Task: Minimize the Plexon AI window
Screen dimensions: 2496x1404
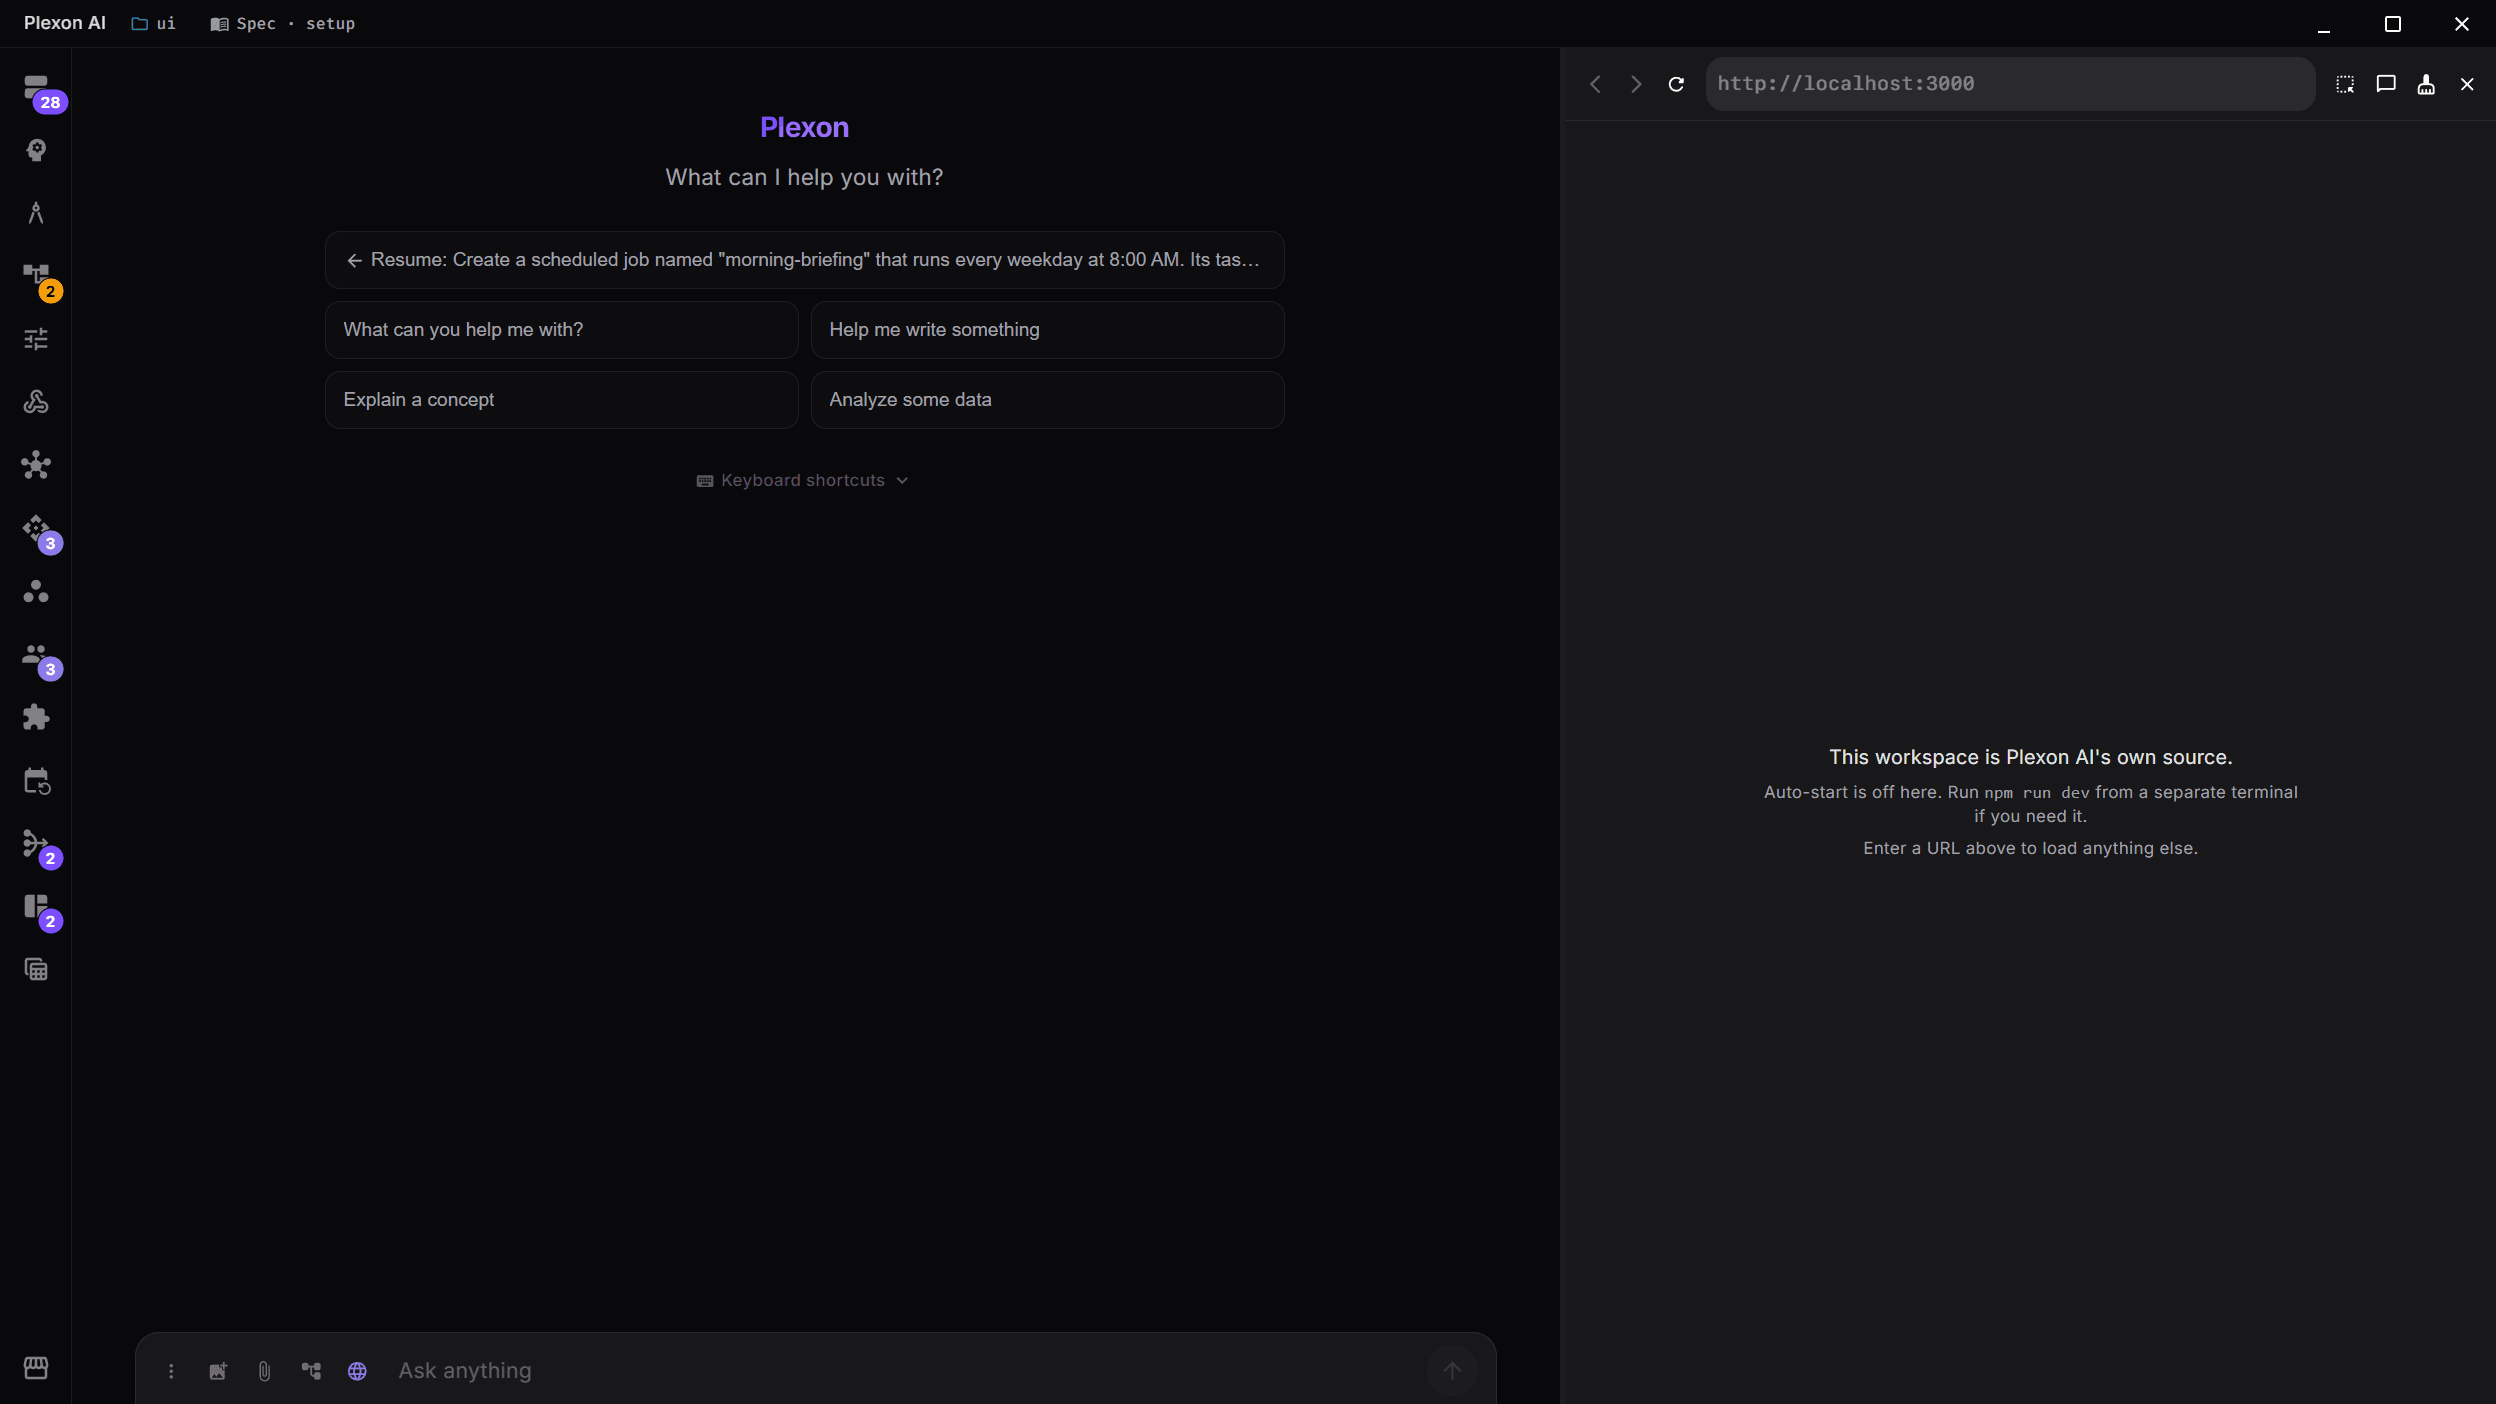Action: (2323, 24)
